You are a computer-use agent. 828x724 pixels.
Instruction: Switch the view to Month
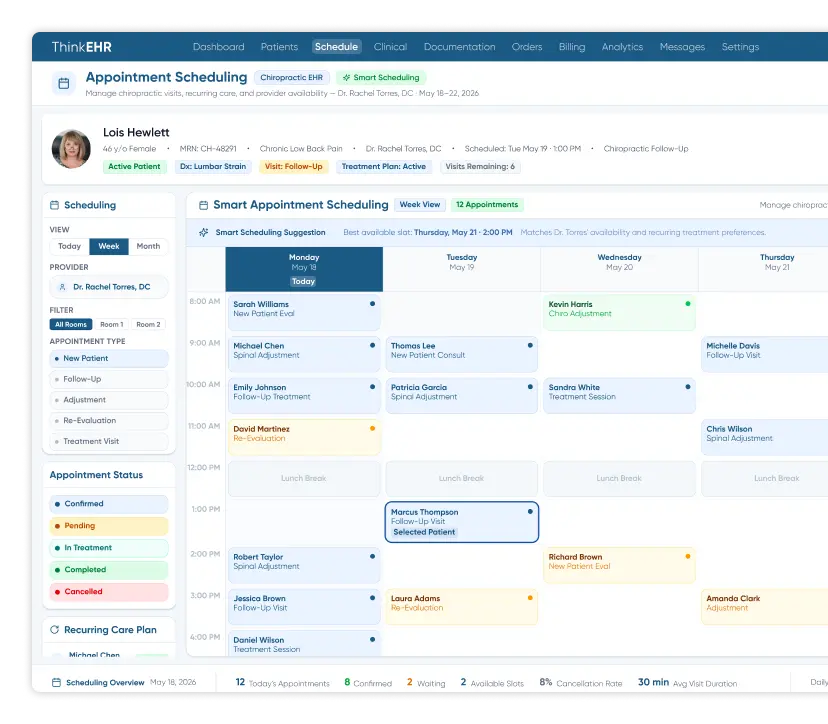[148, 246]
